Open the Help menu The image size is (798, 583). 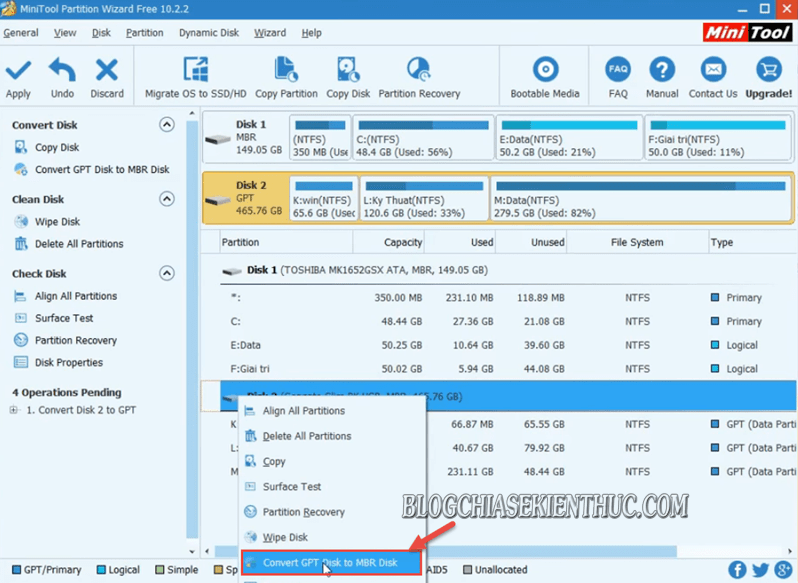click(x=311, y=33)
